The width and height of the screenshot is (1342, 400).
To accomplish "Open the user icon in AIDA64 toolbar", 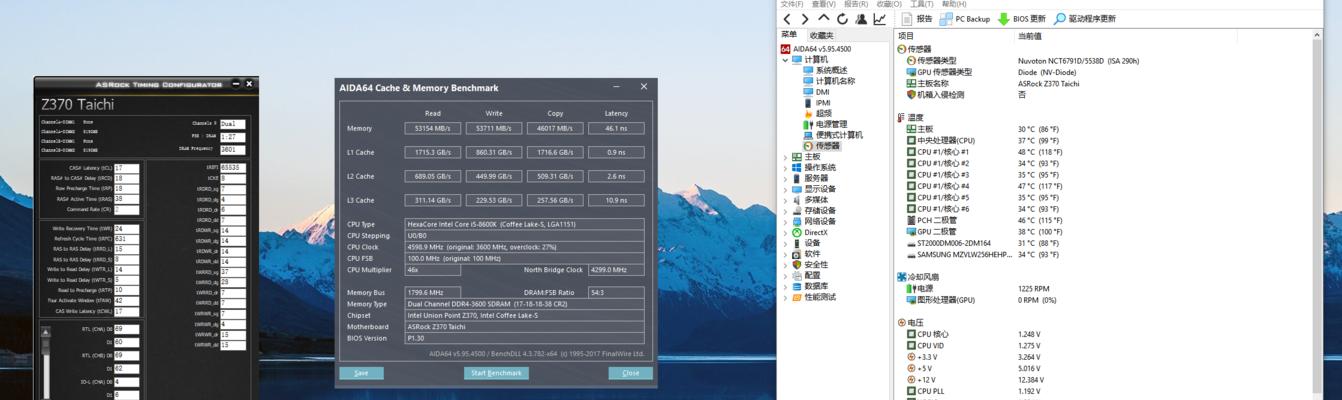I will pos(861,19).
